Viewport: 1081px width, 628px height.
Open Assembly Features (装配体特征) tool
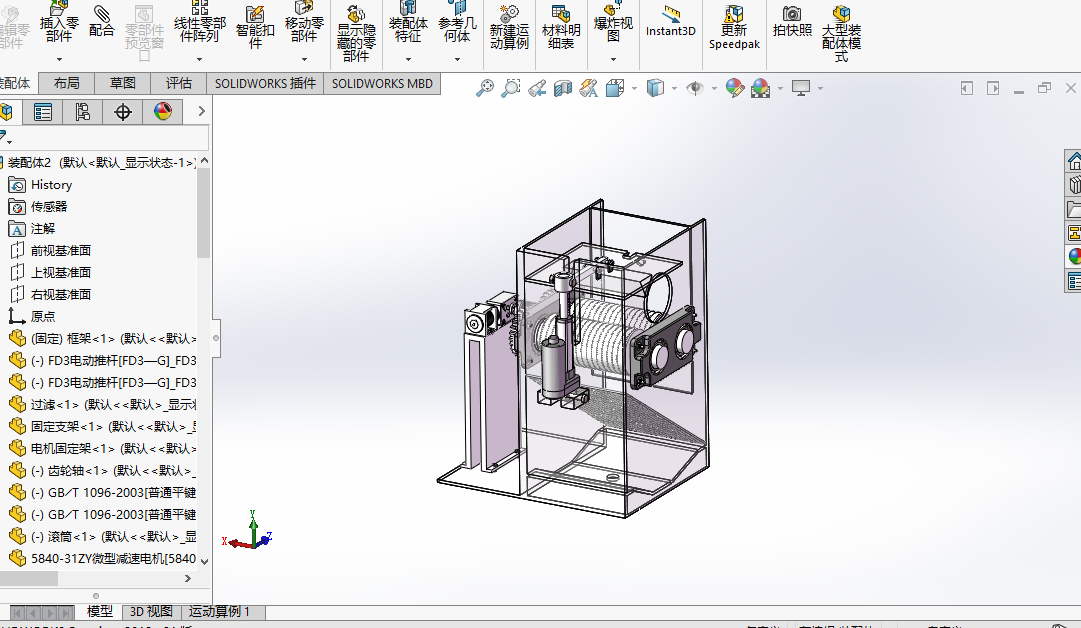[408, 24]
